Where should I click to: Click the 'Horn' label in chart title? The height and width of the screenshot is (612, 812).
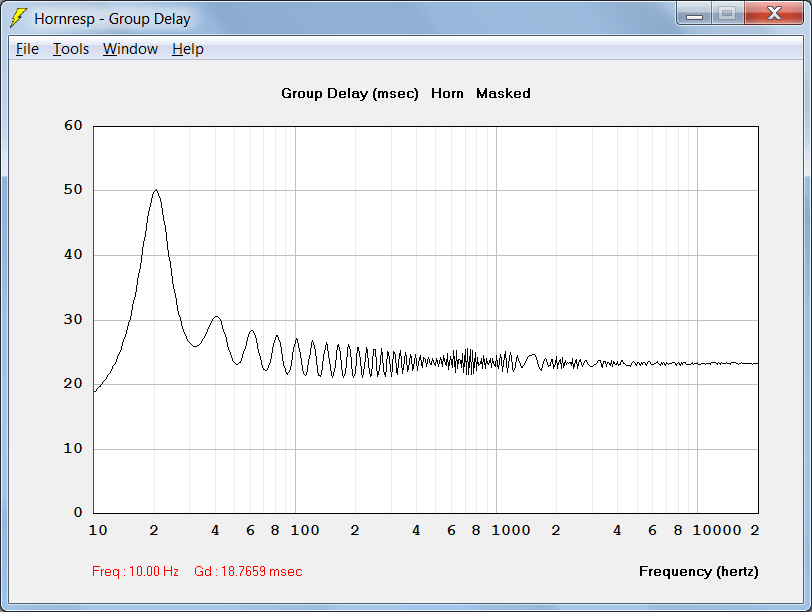pos(447,94)
